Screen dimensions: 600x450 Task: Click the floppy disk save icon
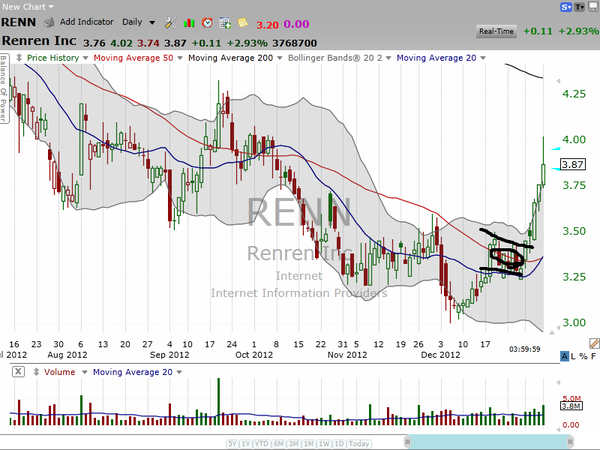pyautogui.click(x=593, y=7)
